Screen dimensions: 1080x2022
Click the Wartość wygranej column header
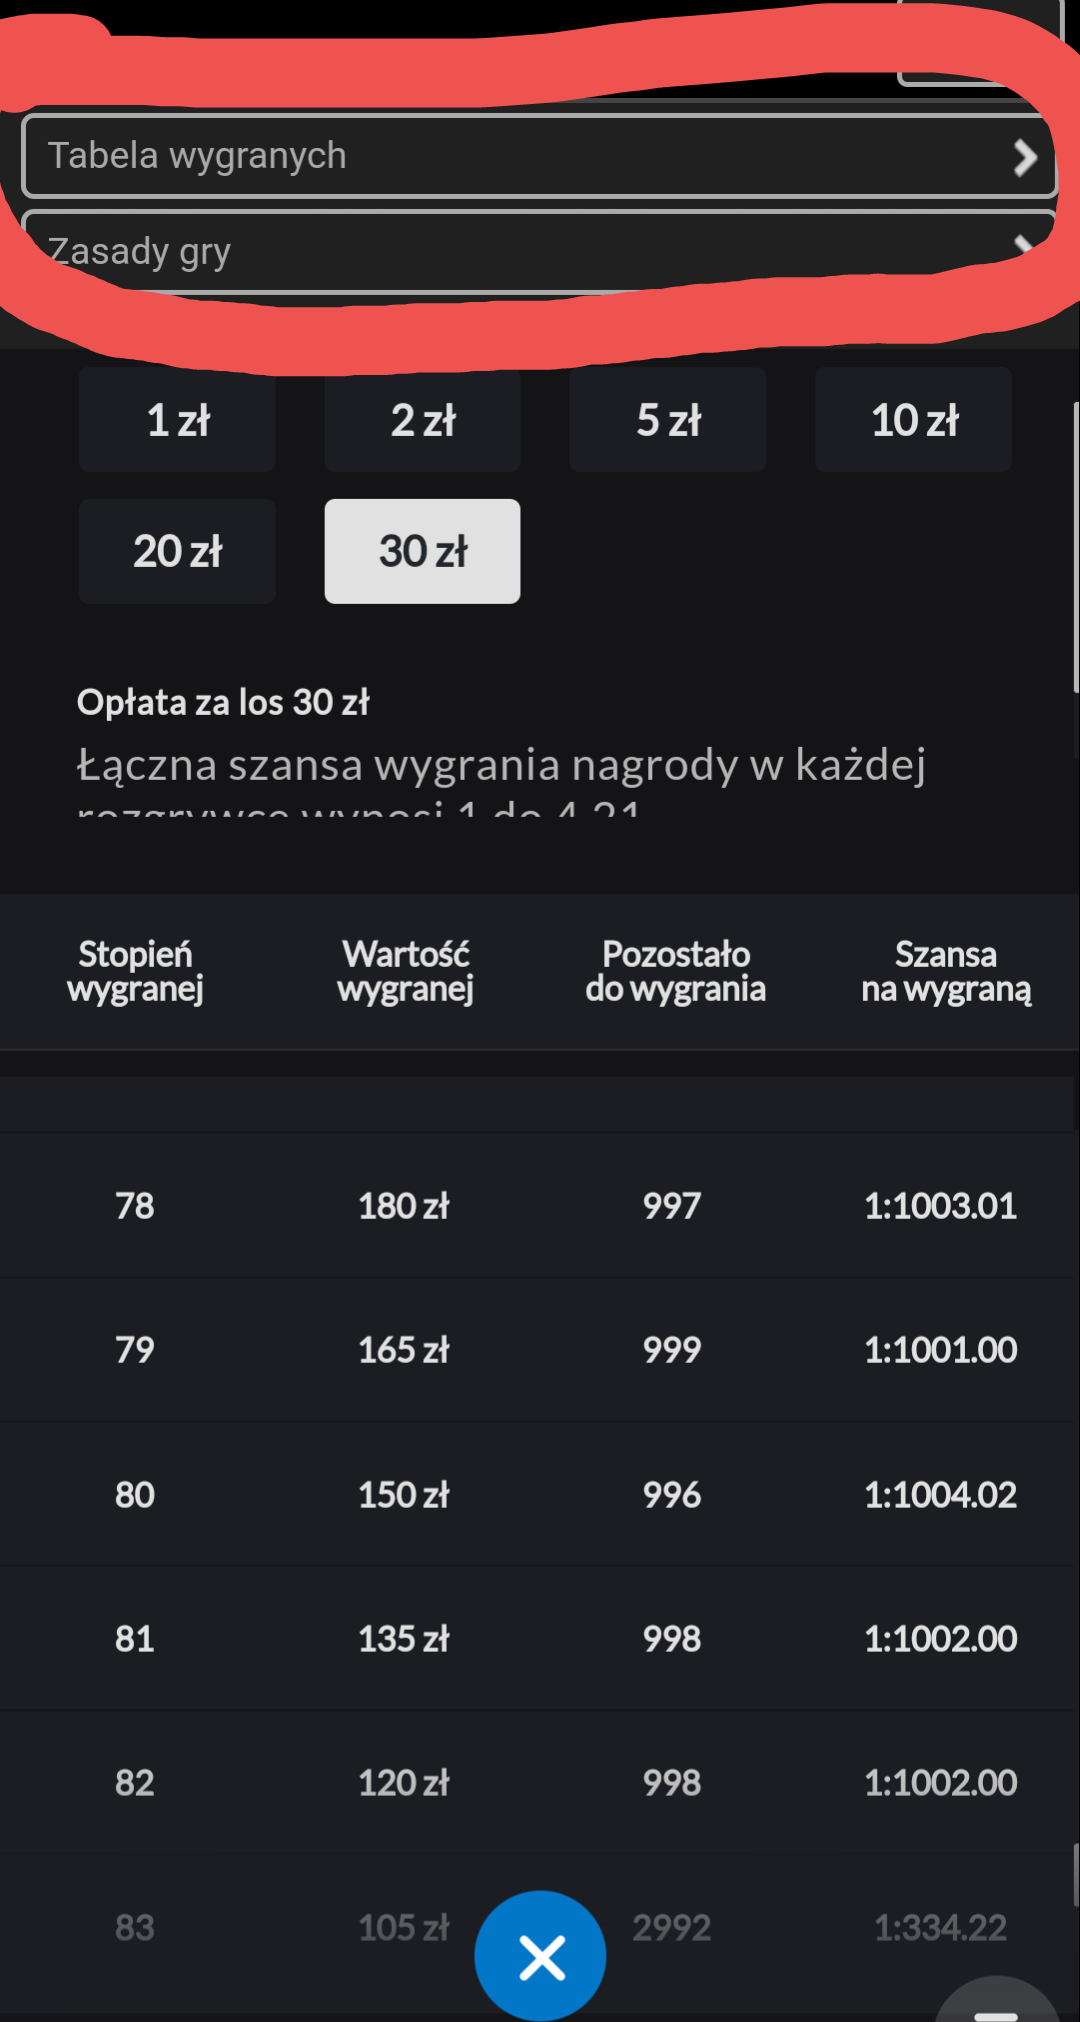[x=405, y=971]
